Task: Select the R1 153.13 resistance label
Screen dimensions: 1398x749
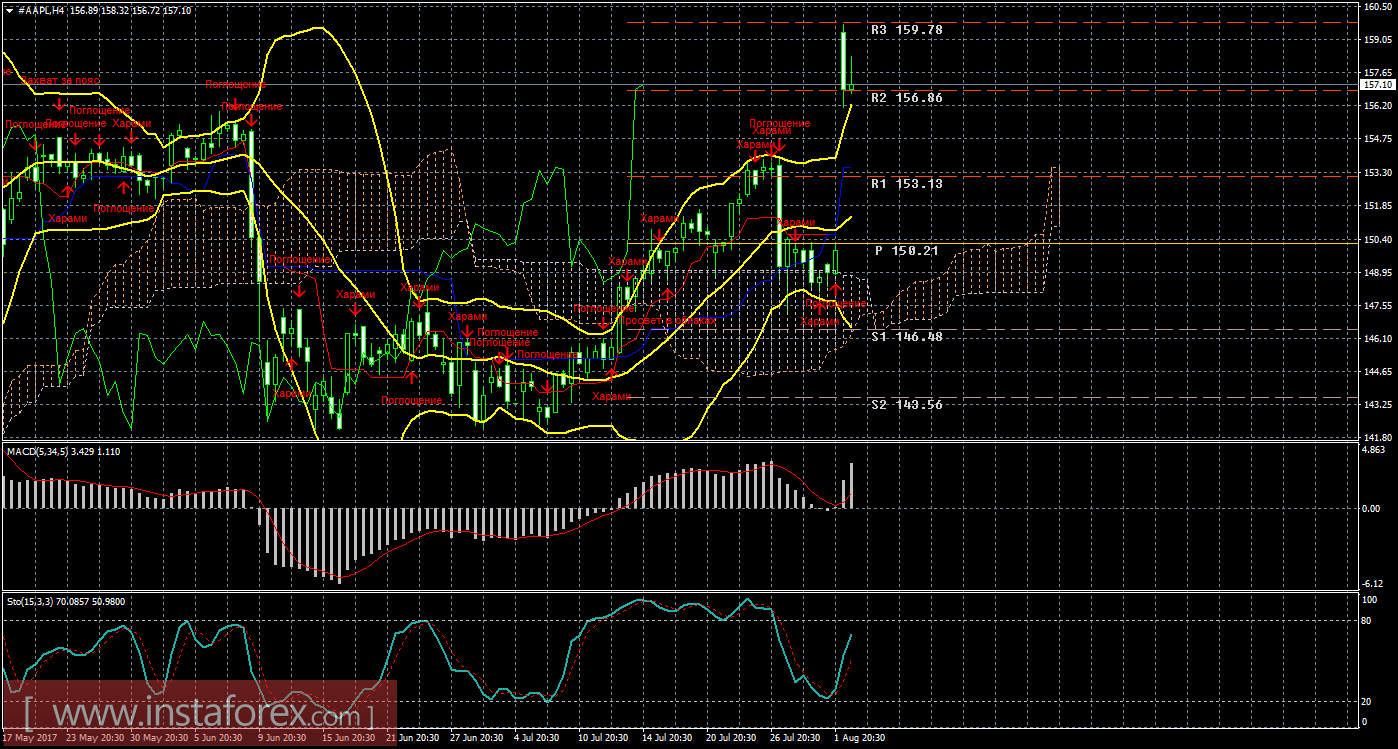Action: point(906,184)
